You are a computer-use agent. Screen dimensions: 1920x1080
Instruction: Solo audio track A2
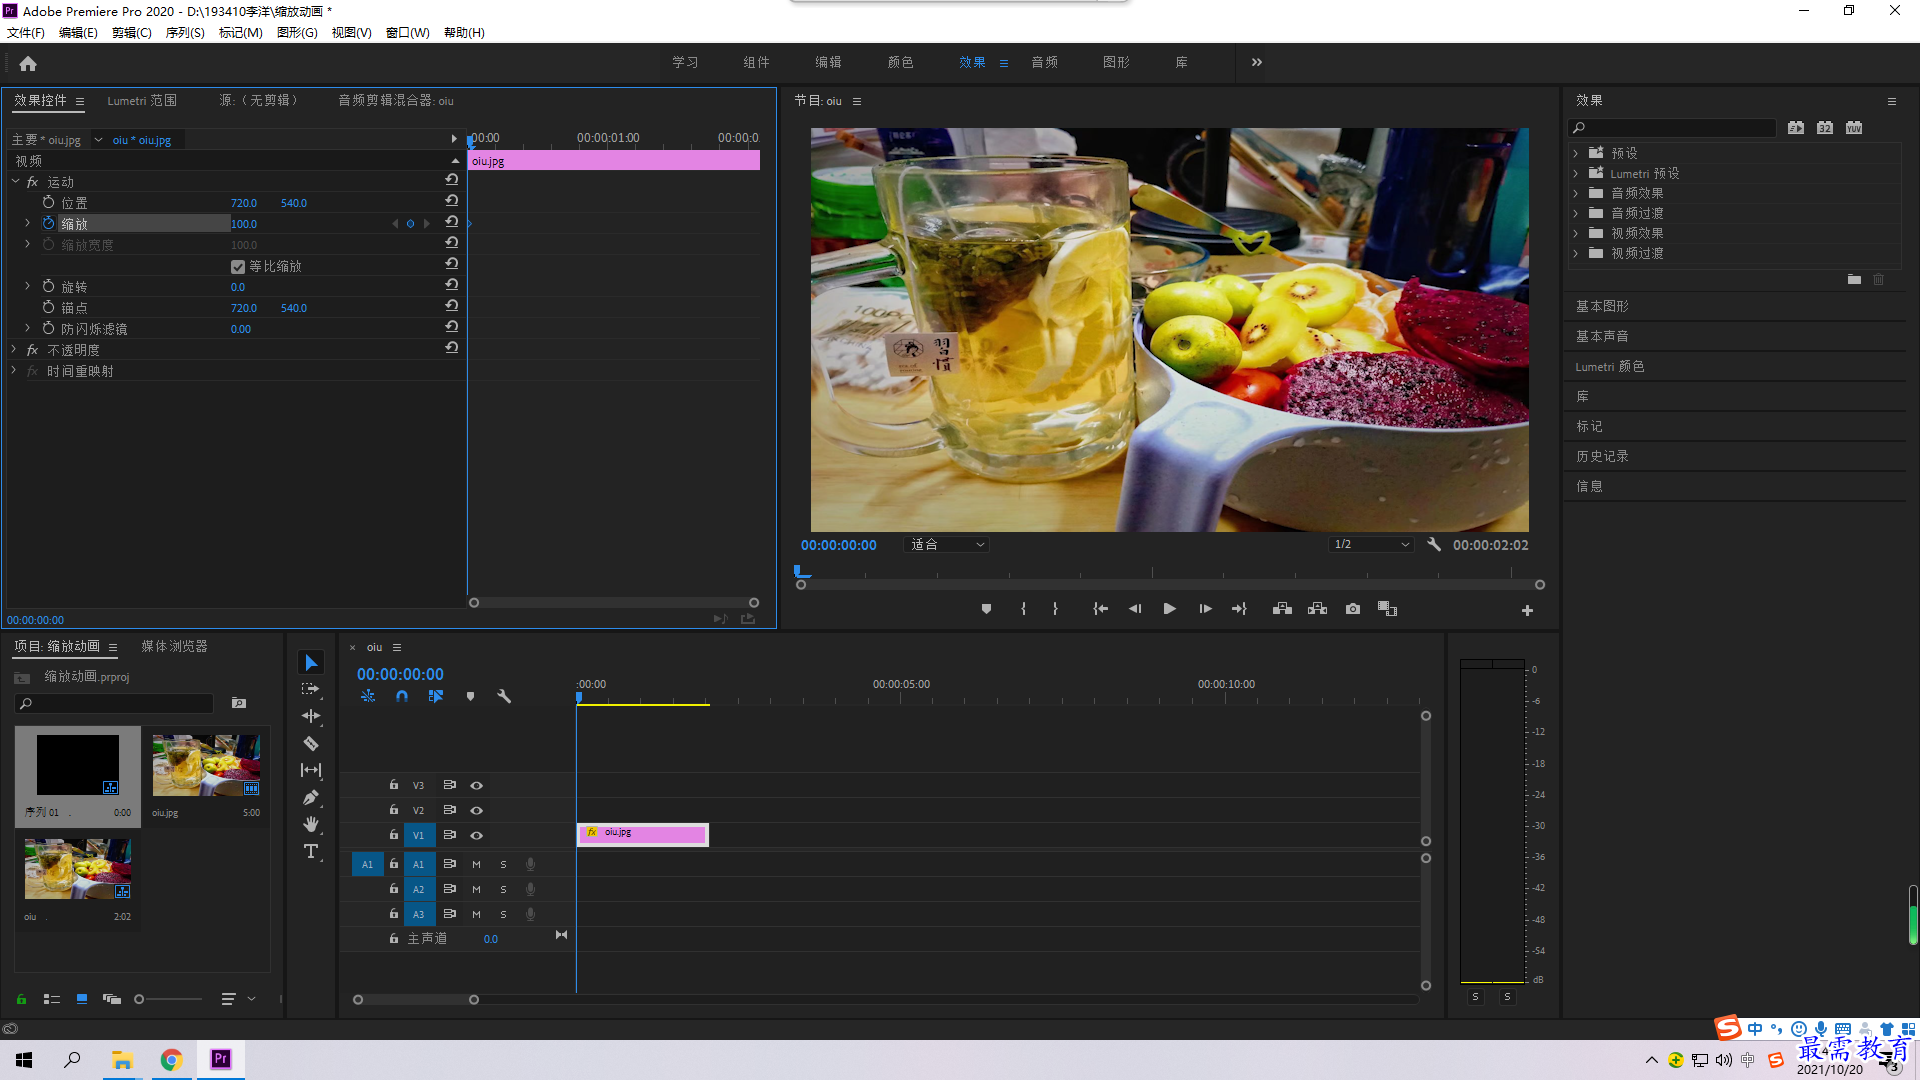click(x=503, y=889)
